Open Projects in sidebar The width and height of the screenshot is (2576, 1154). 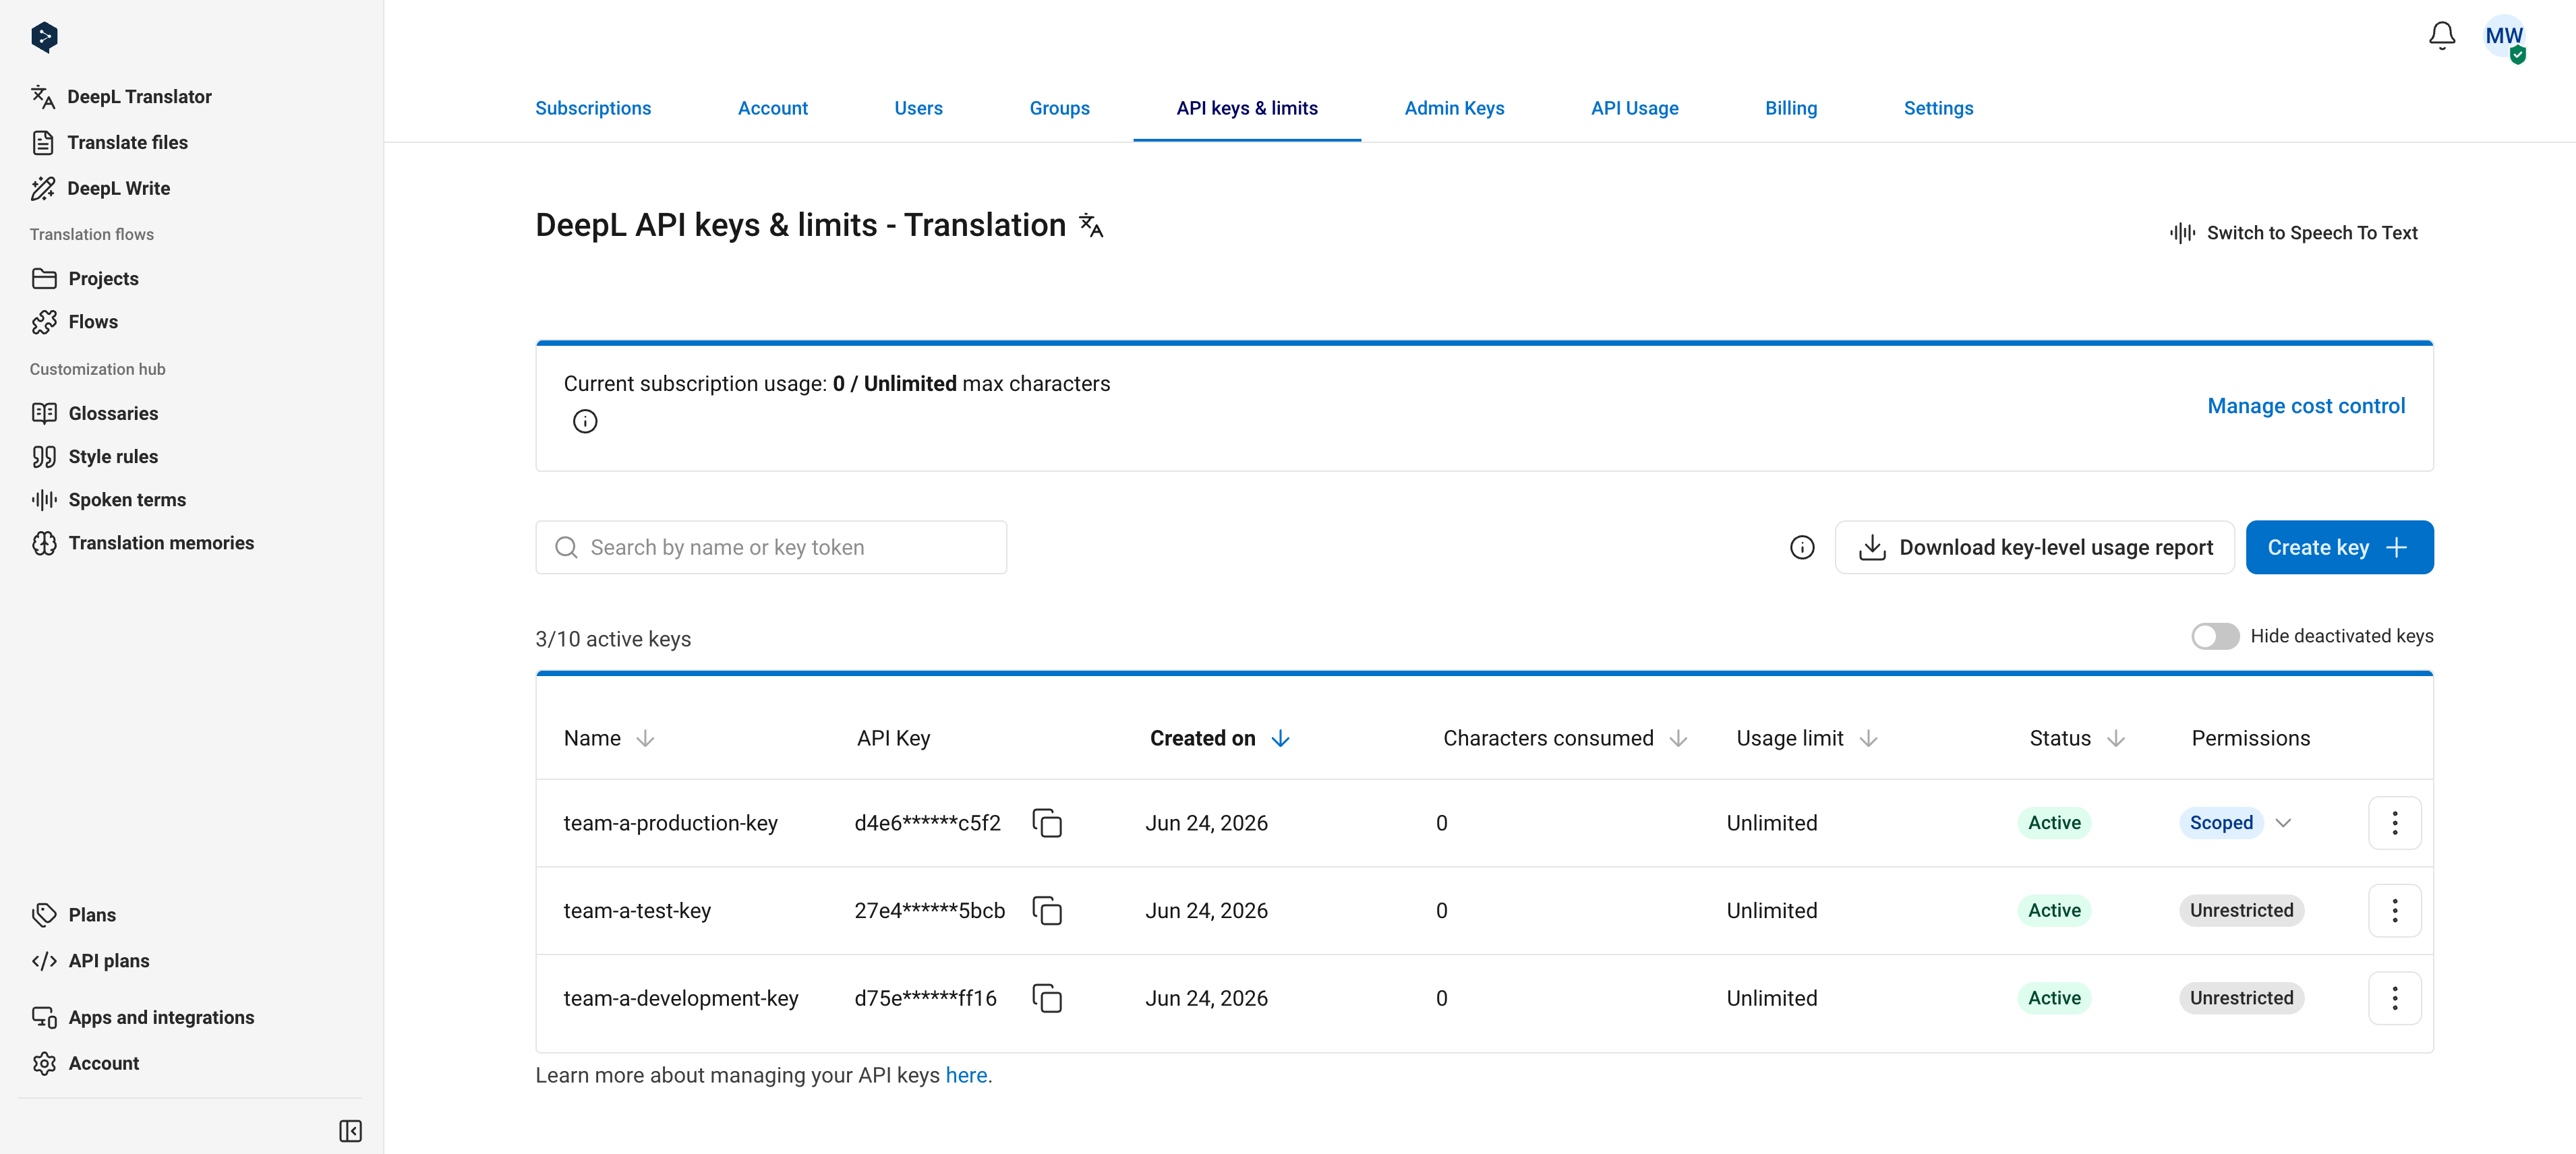point(85,279)
